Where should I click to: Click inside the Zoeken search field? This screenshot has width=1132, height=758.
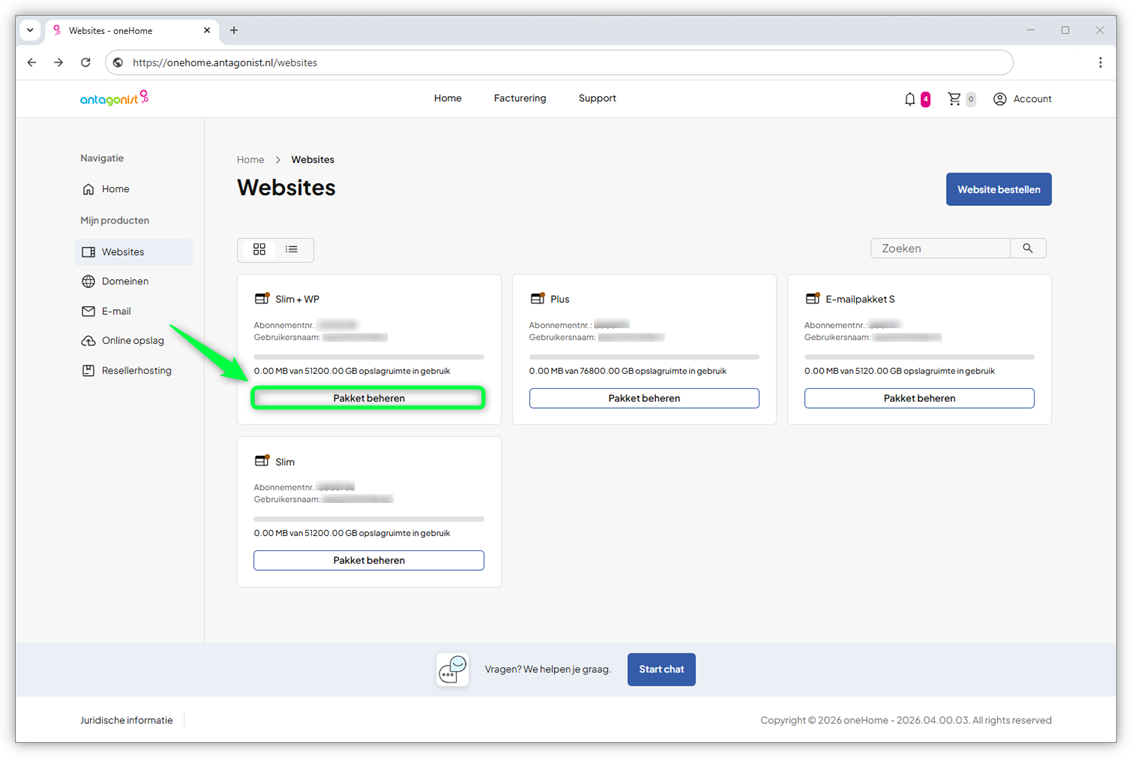click(940, 247)
